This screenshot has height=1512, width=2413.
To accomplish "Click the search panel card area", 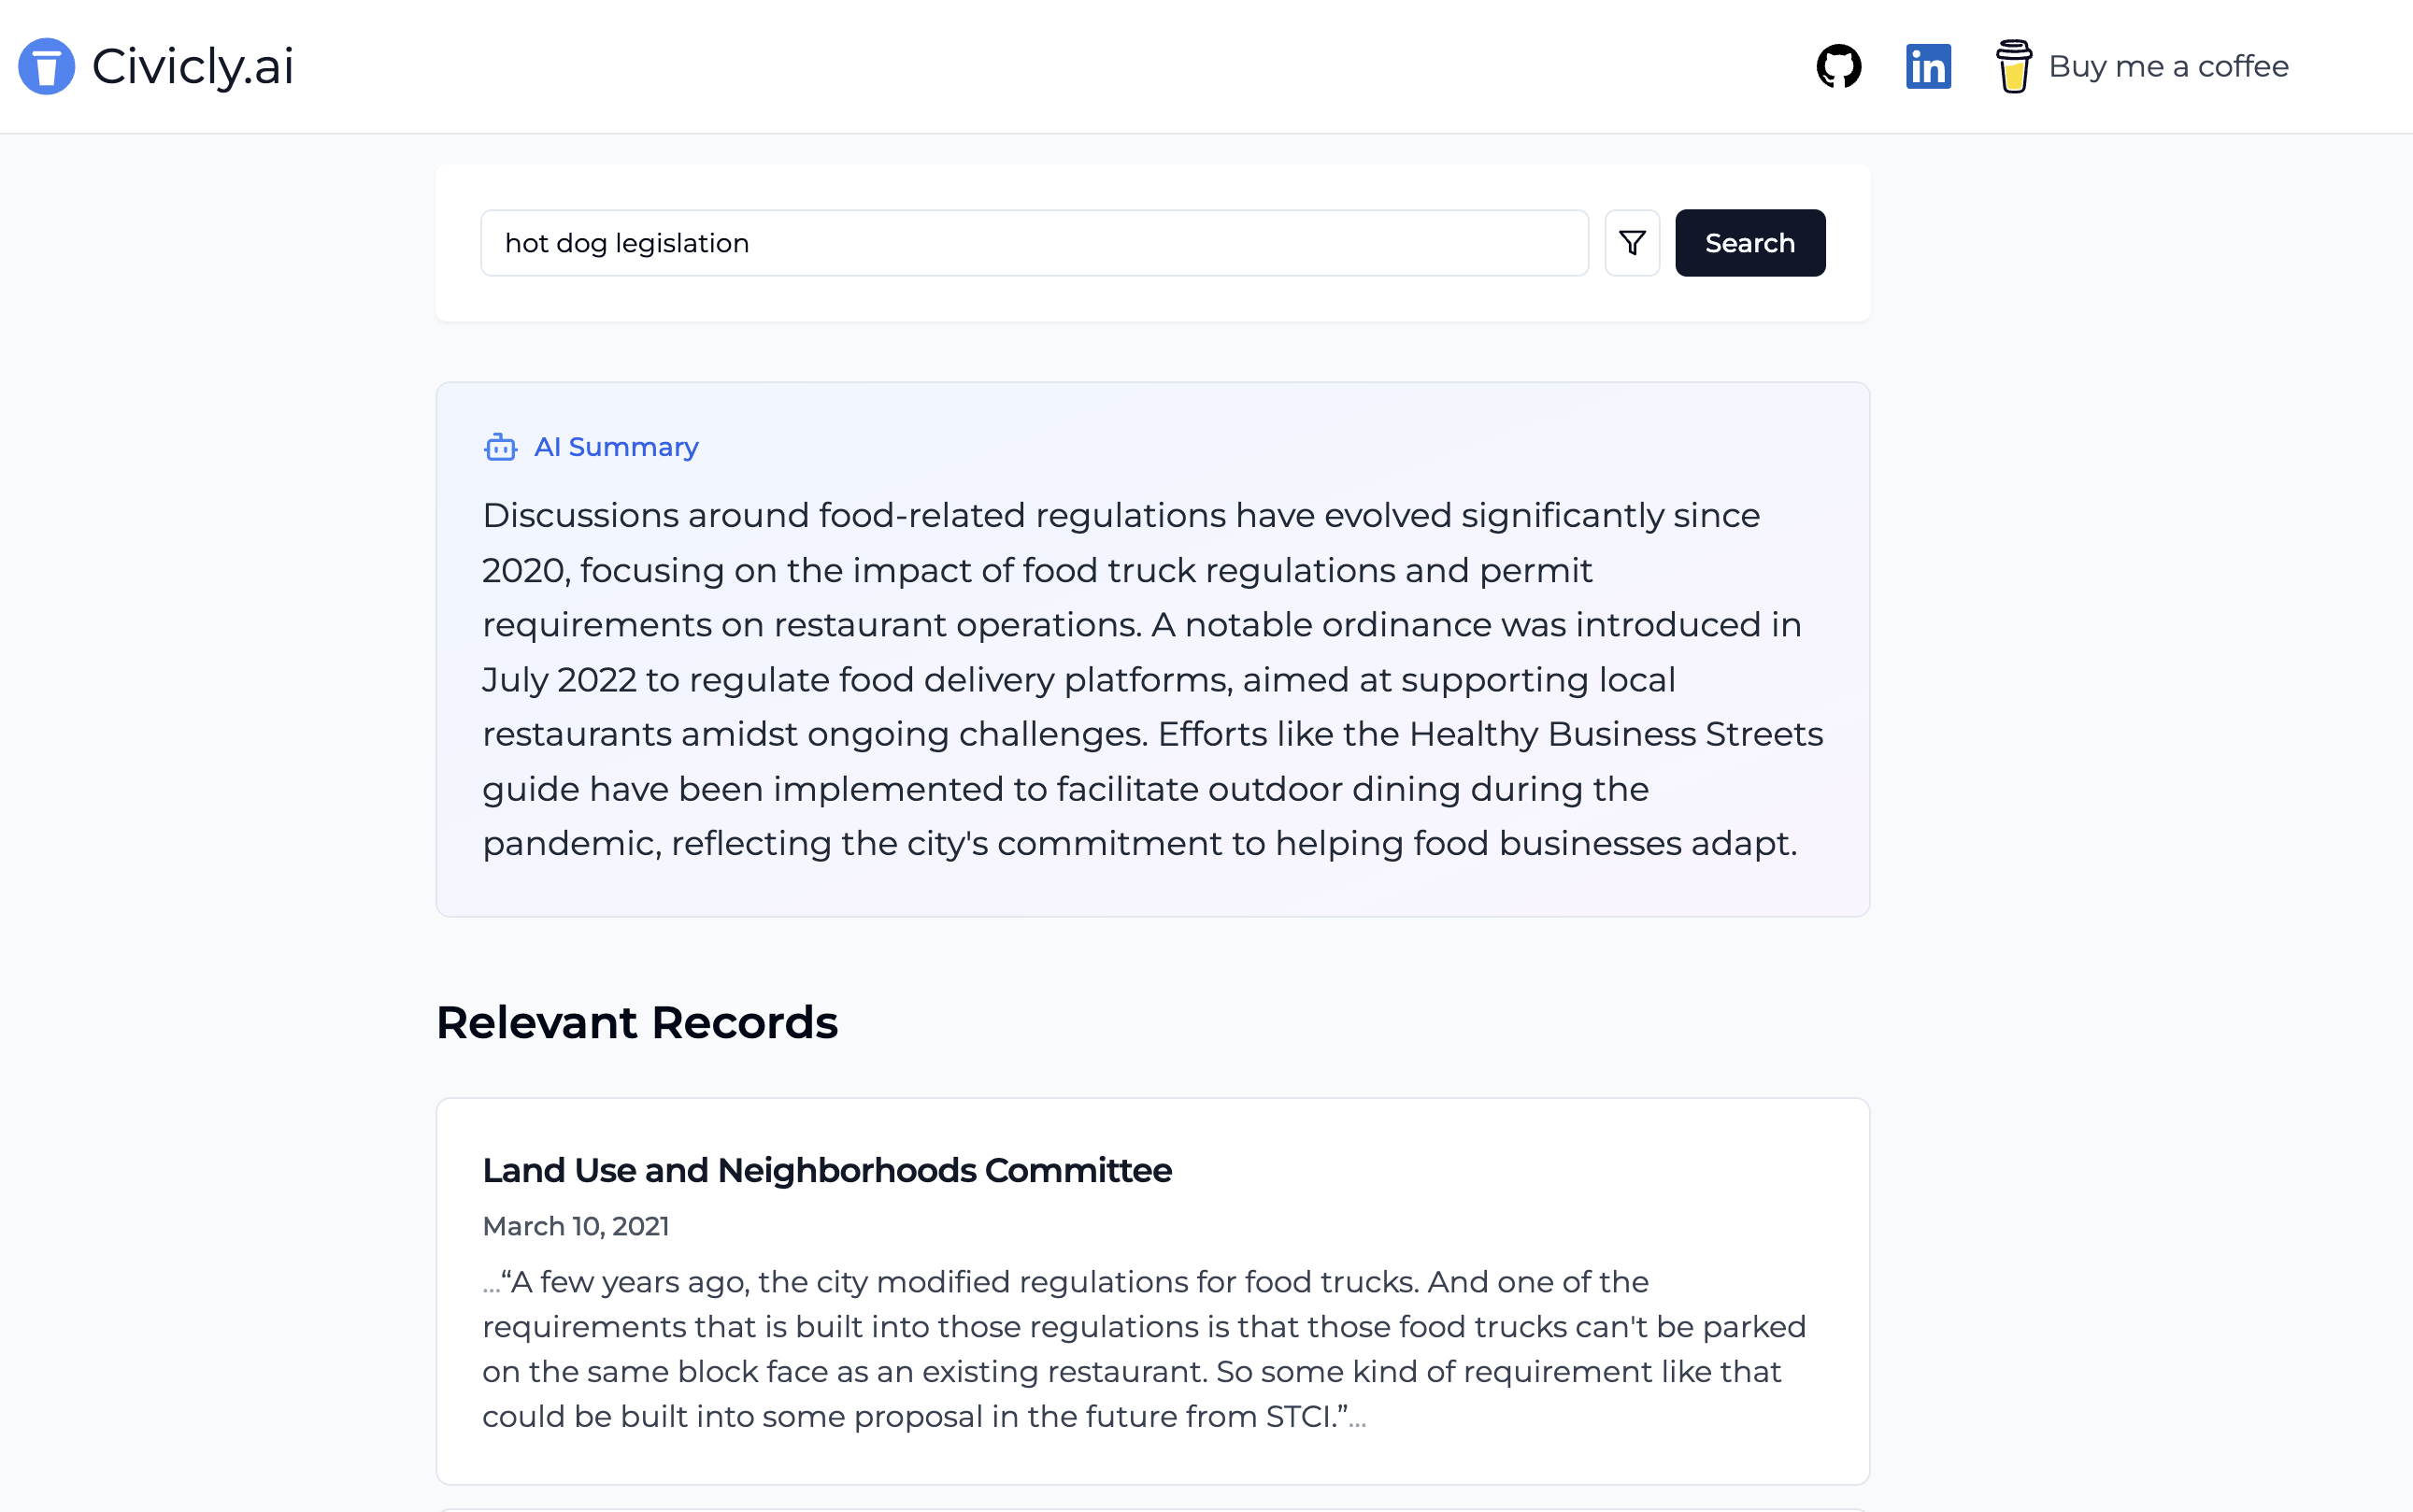I will (1150, 300).
